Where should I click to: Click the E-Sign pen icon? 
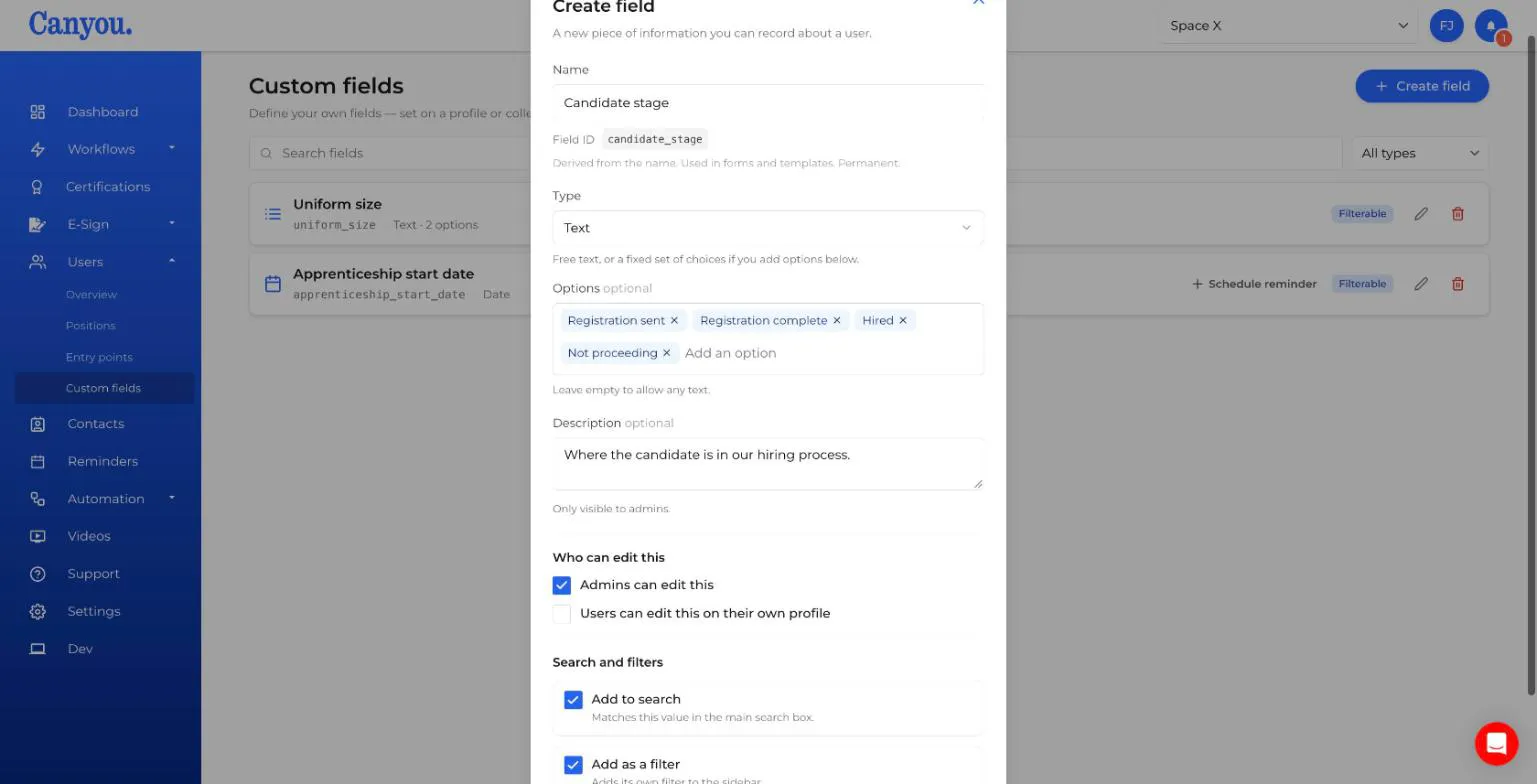click(38, 224)
